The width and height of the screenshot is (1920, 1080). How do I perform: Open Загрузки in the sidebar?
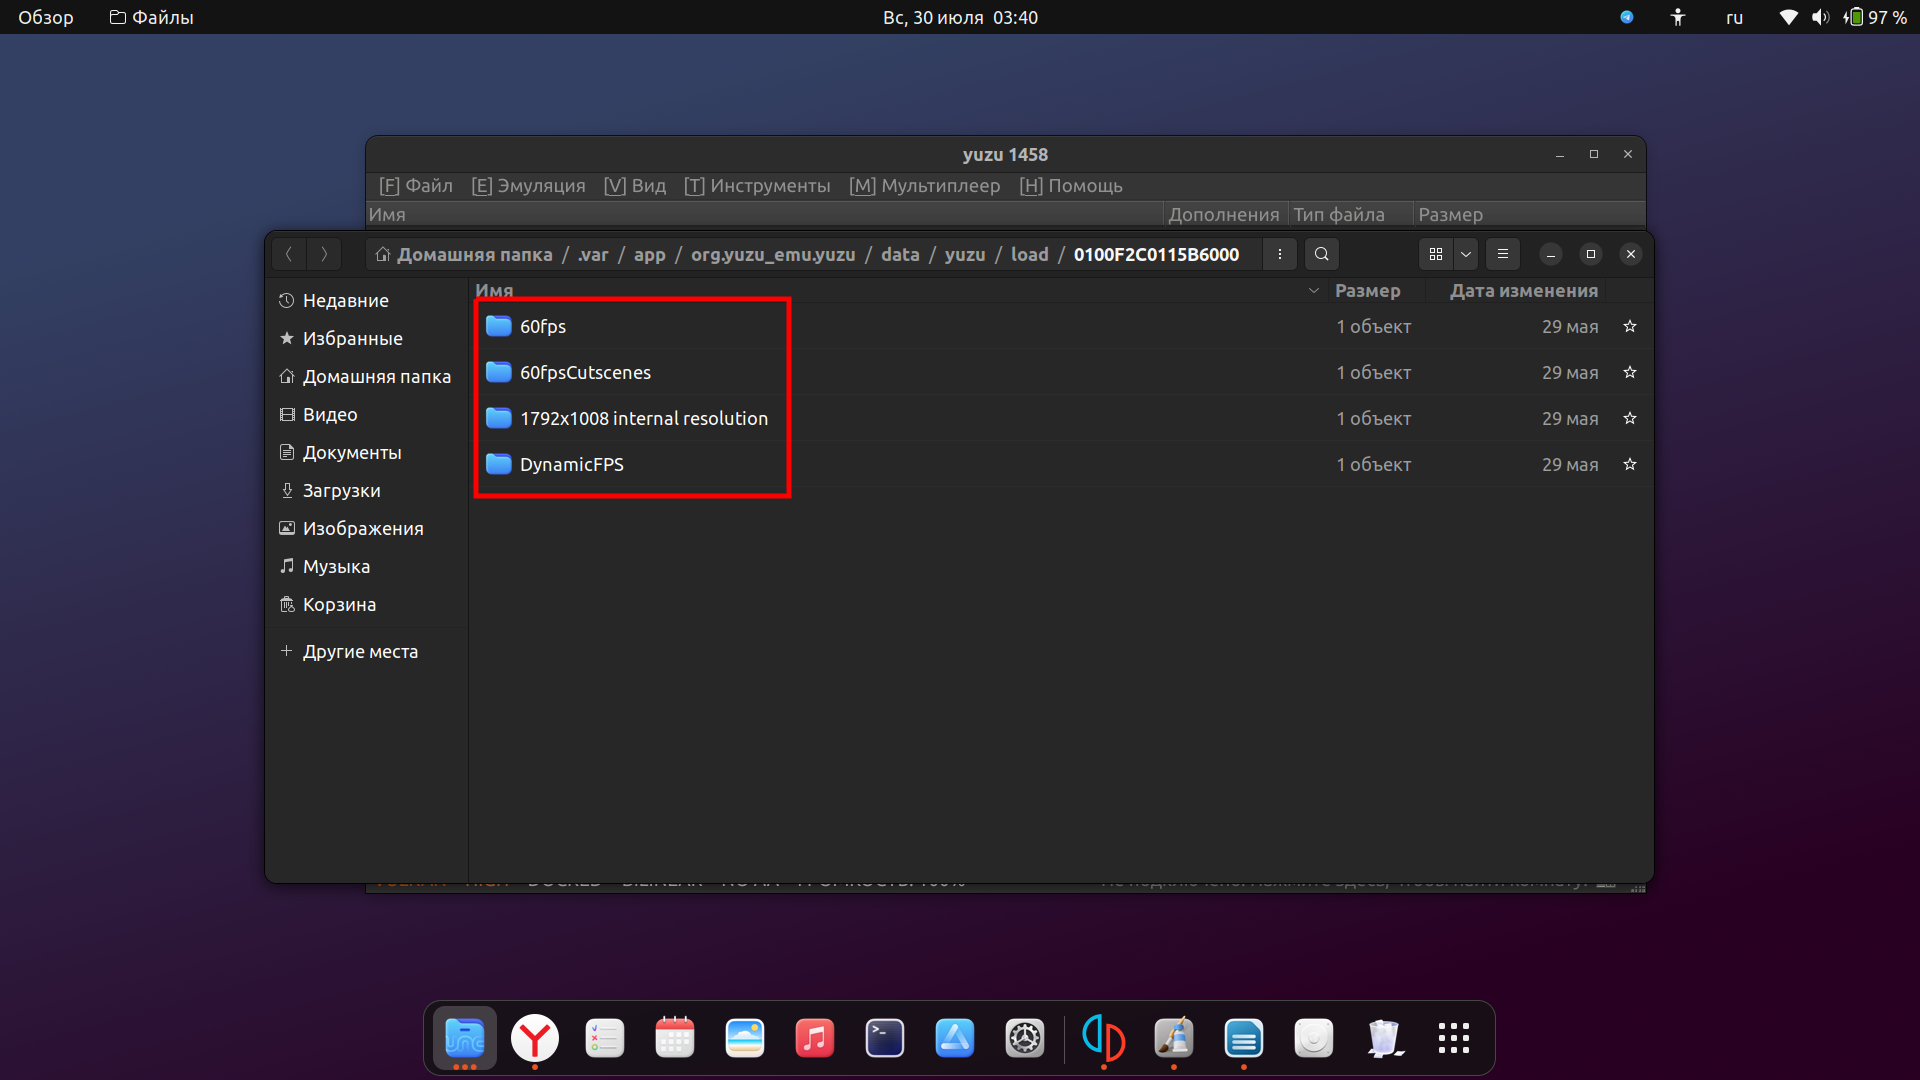367,490
